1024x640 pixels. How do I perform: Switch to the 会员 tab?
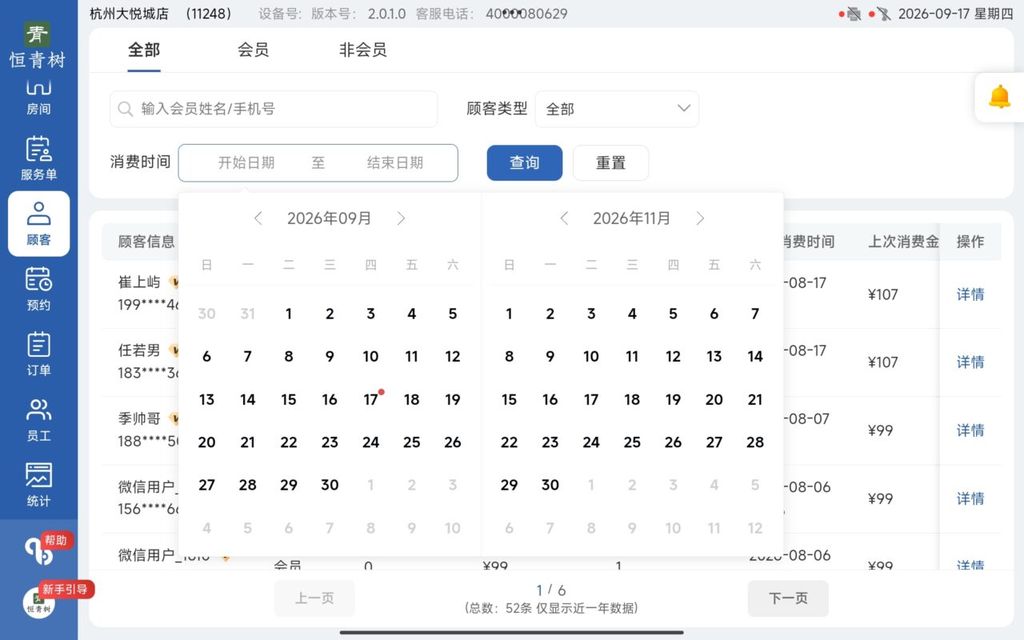(x=253, y=50)
